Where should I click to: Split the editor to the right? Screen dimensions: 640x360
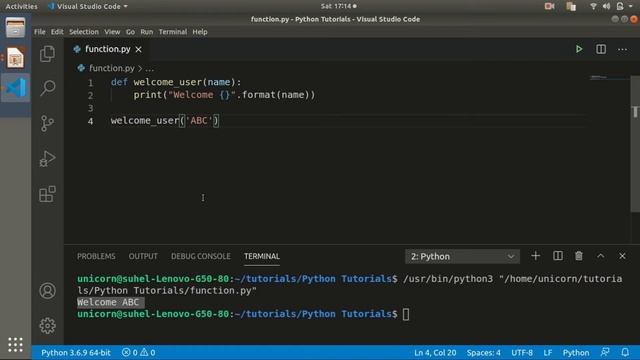(x=601, y=49)
